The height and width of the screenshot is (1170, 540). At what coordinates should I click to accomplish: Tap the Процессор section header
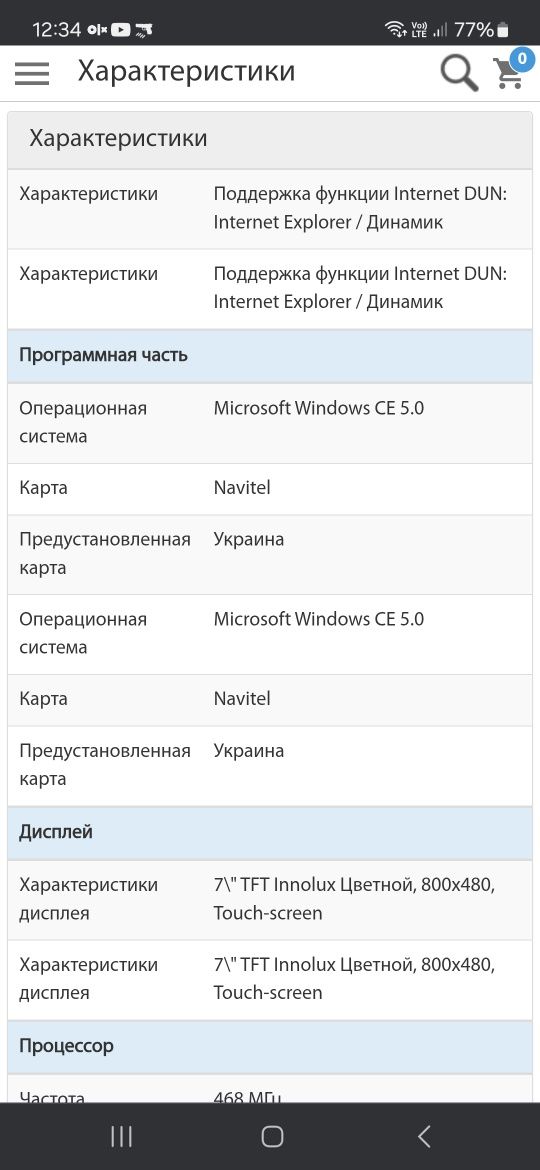(x=270, y=1047)
